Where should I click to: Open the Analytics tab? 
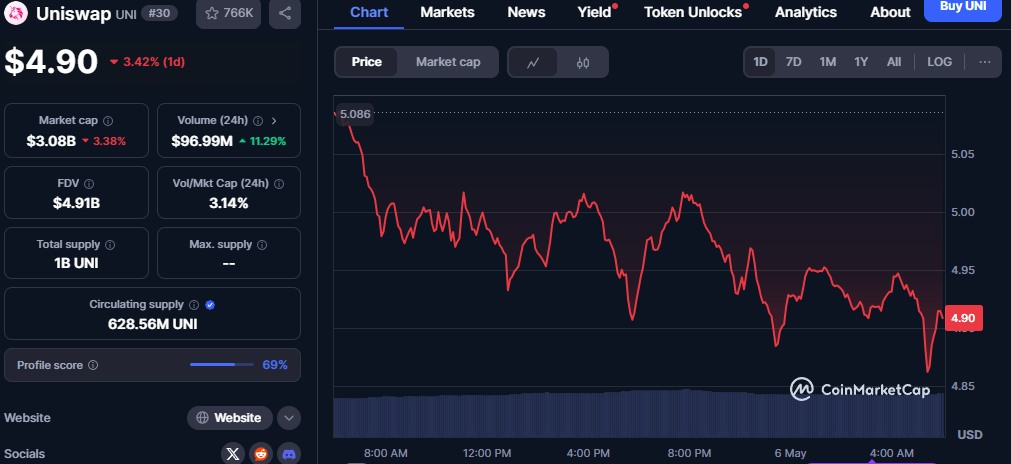click(x=806, y=12)
